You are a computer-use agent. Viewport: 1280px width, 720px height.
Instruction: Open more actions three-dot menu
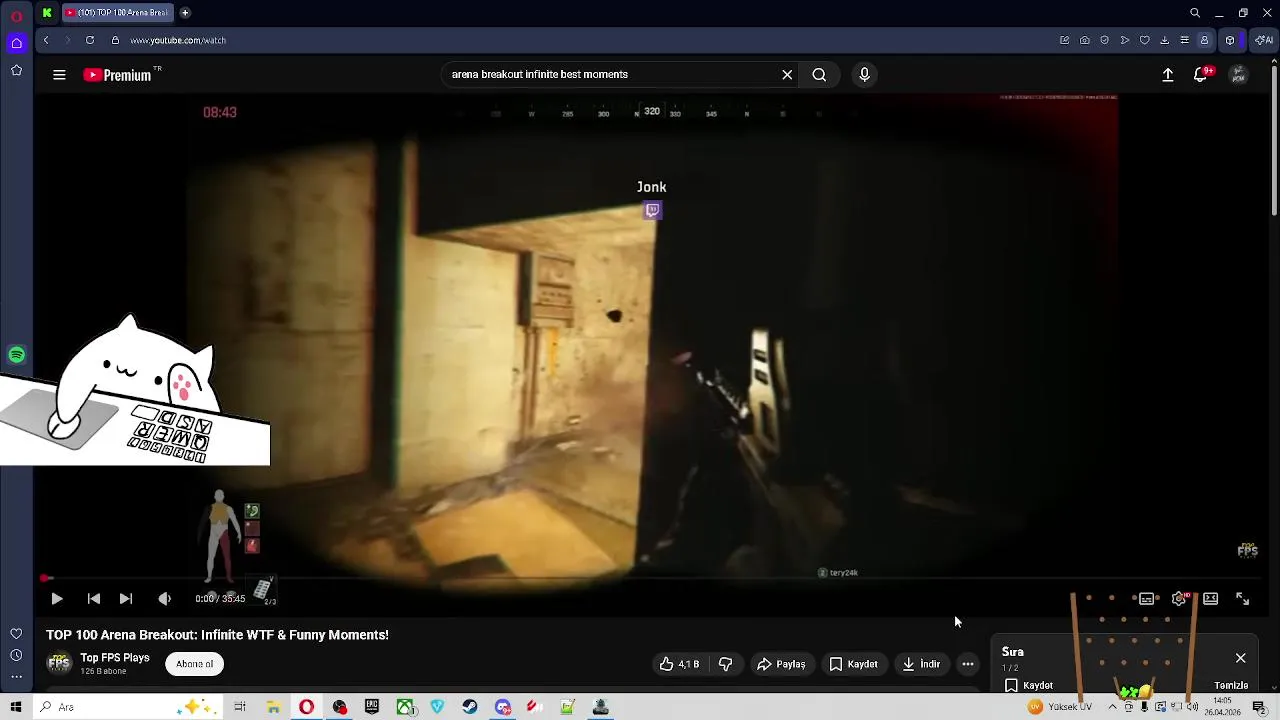pos(968,664)
